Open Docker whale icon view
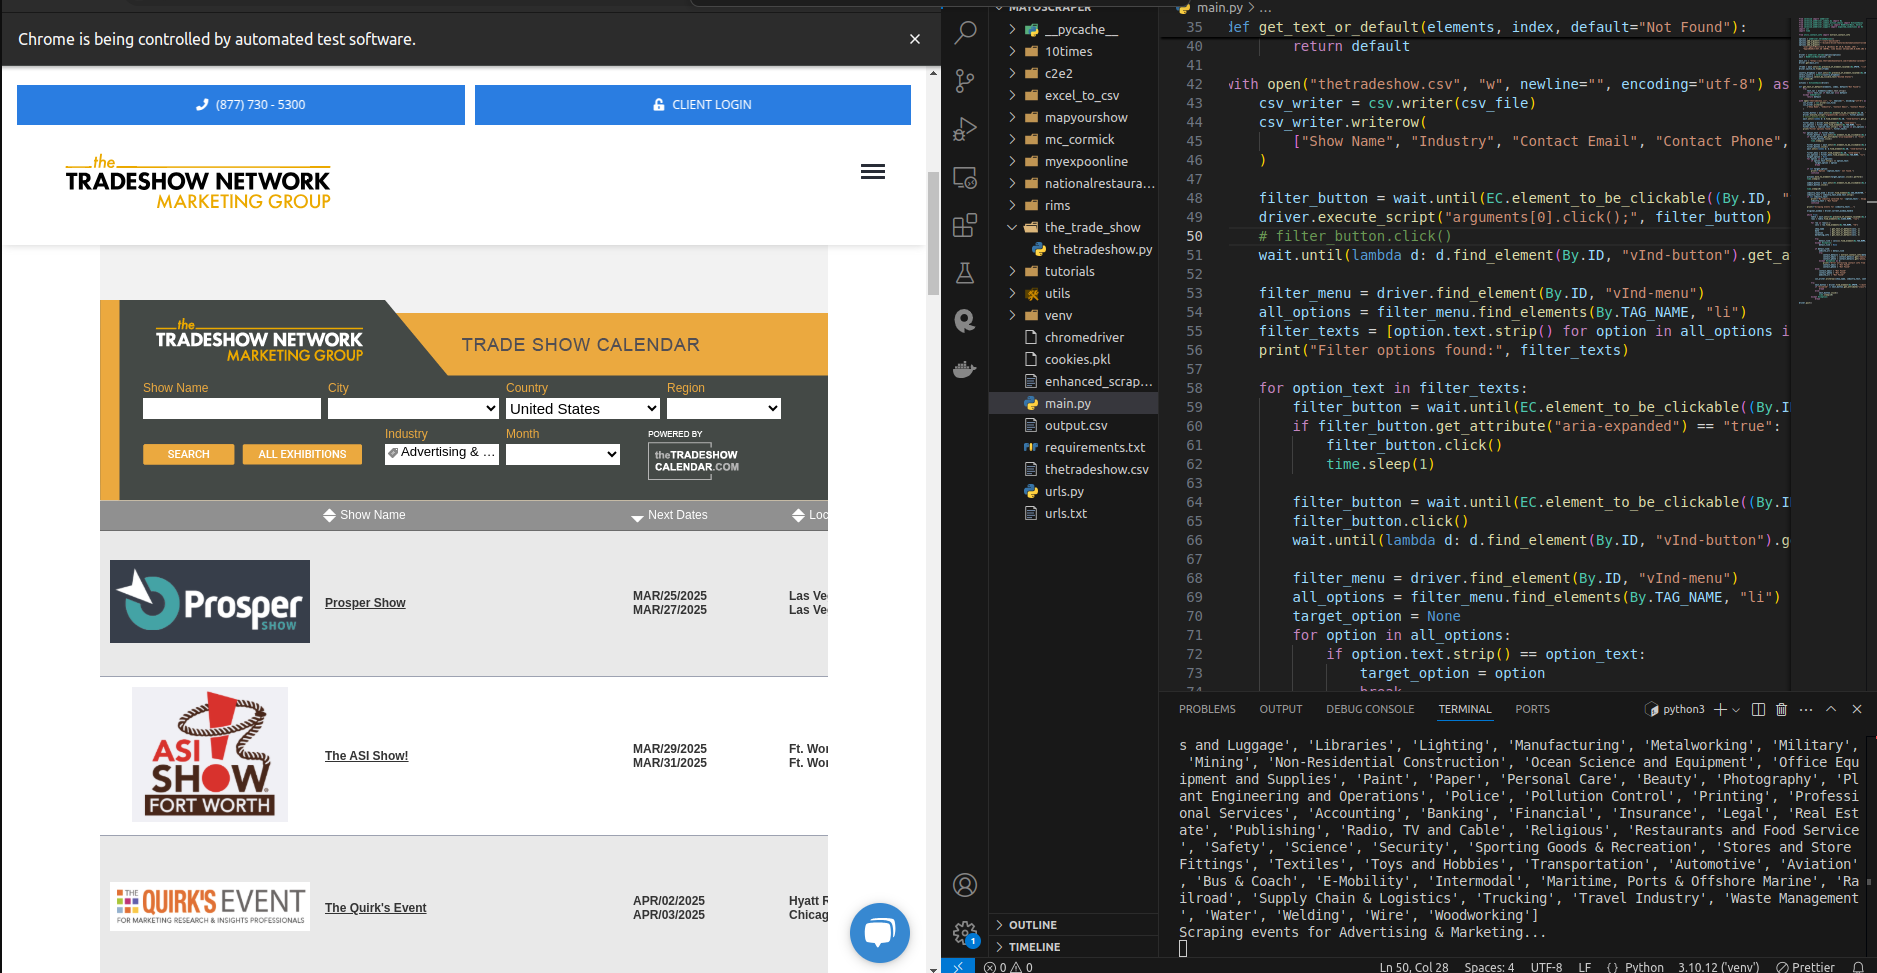This screenshot has height=973, width=1877. pyautogui.click(x=965, y=369)
